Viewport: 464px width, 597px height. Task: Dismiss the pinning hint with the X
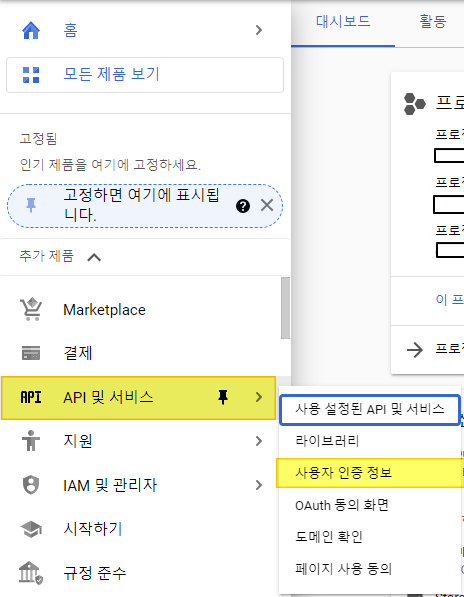tap(267, 206)
